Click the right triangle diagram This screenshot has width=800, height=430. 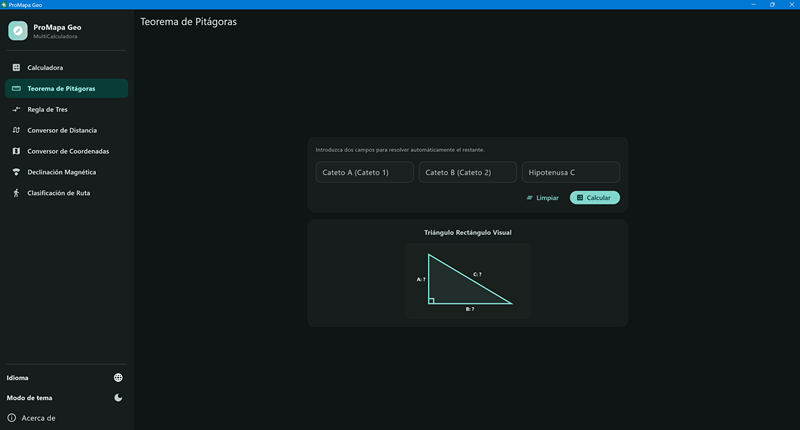click(x=469, y=280)
